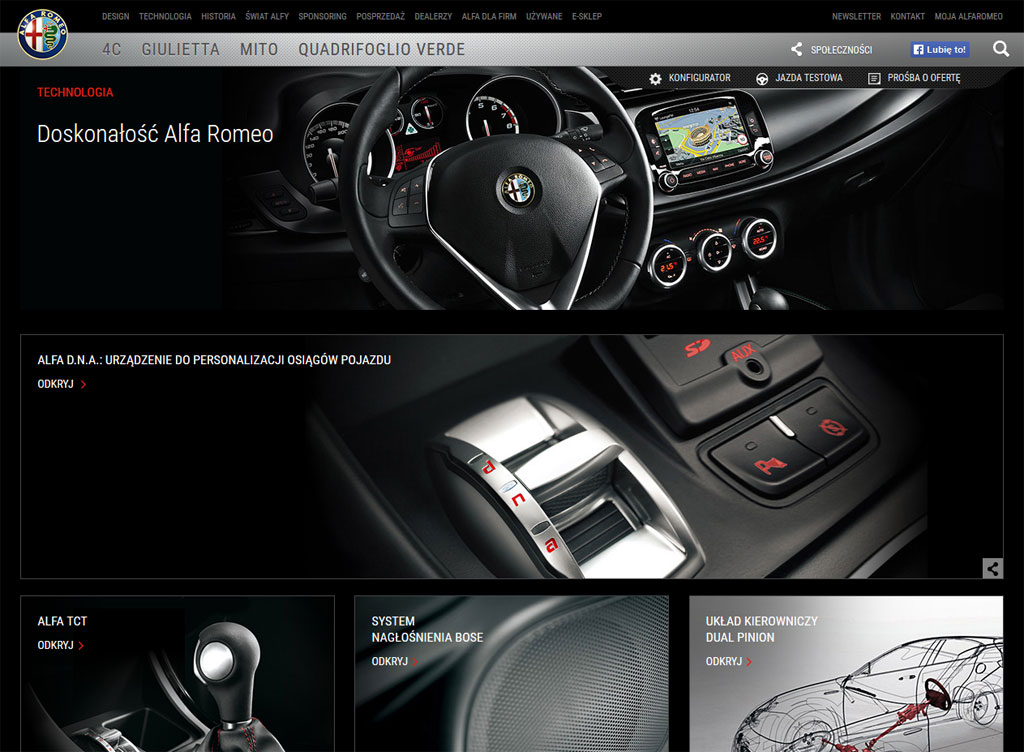Click the Jazda Testowa steering wheel icon

tap(761, 78)
